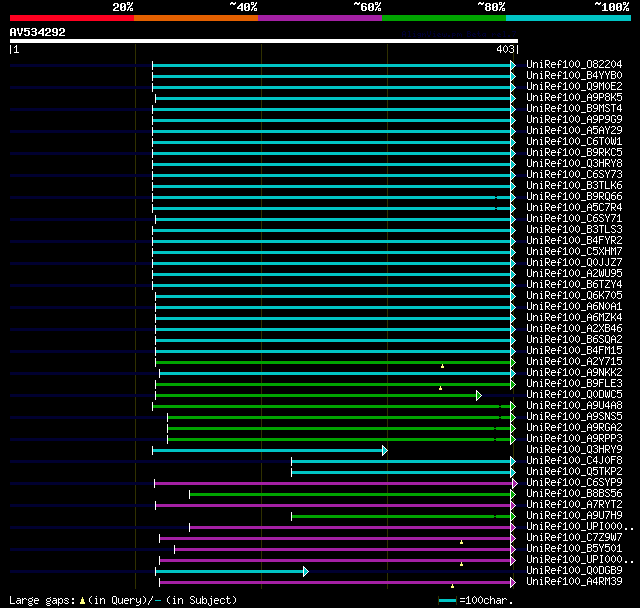
Task: Select the UniRef100_A5C7R4 label
Action: [574, 208]
